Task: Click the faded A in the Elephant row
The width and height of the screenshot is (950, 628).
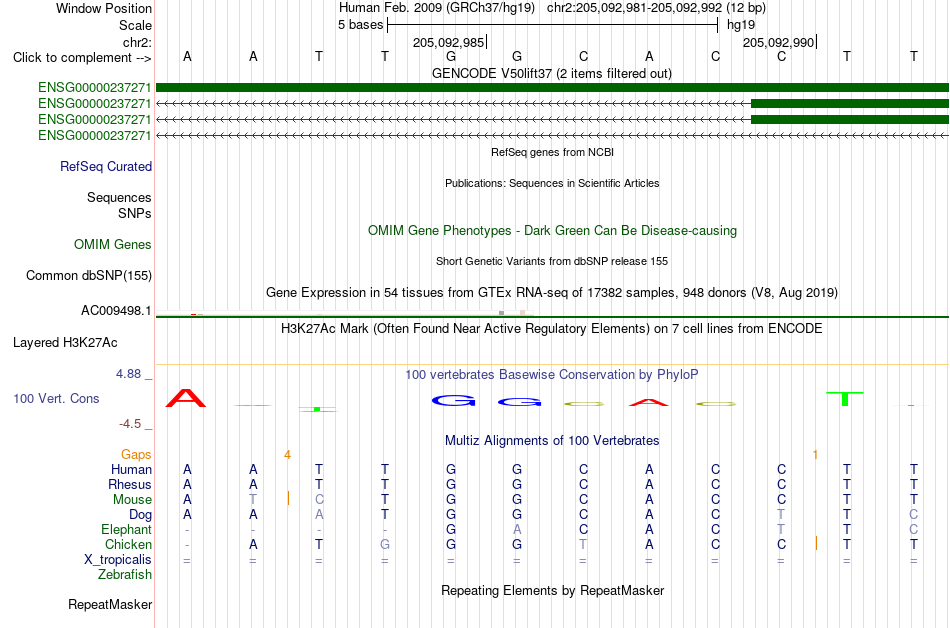Action: point(517,529)
